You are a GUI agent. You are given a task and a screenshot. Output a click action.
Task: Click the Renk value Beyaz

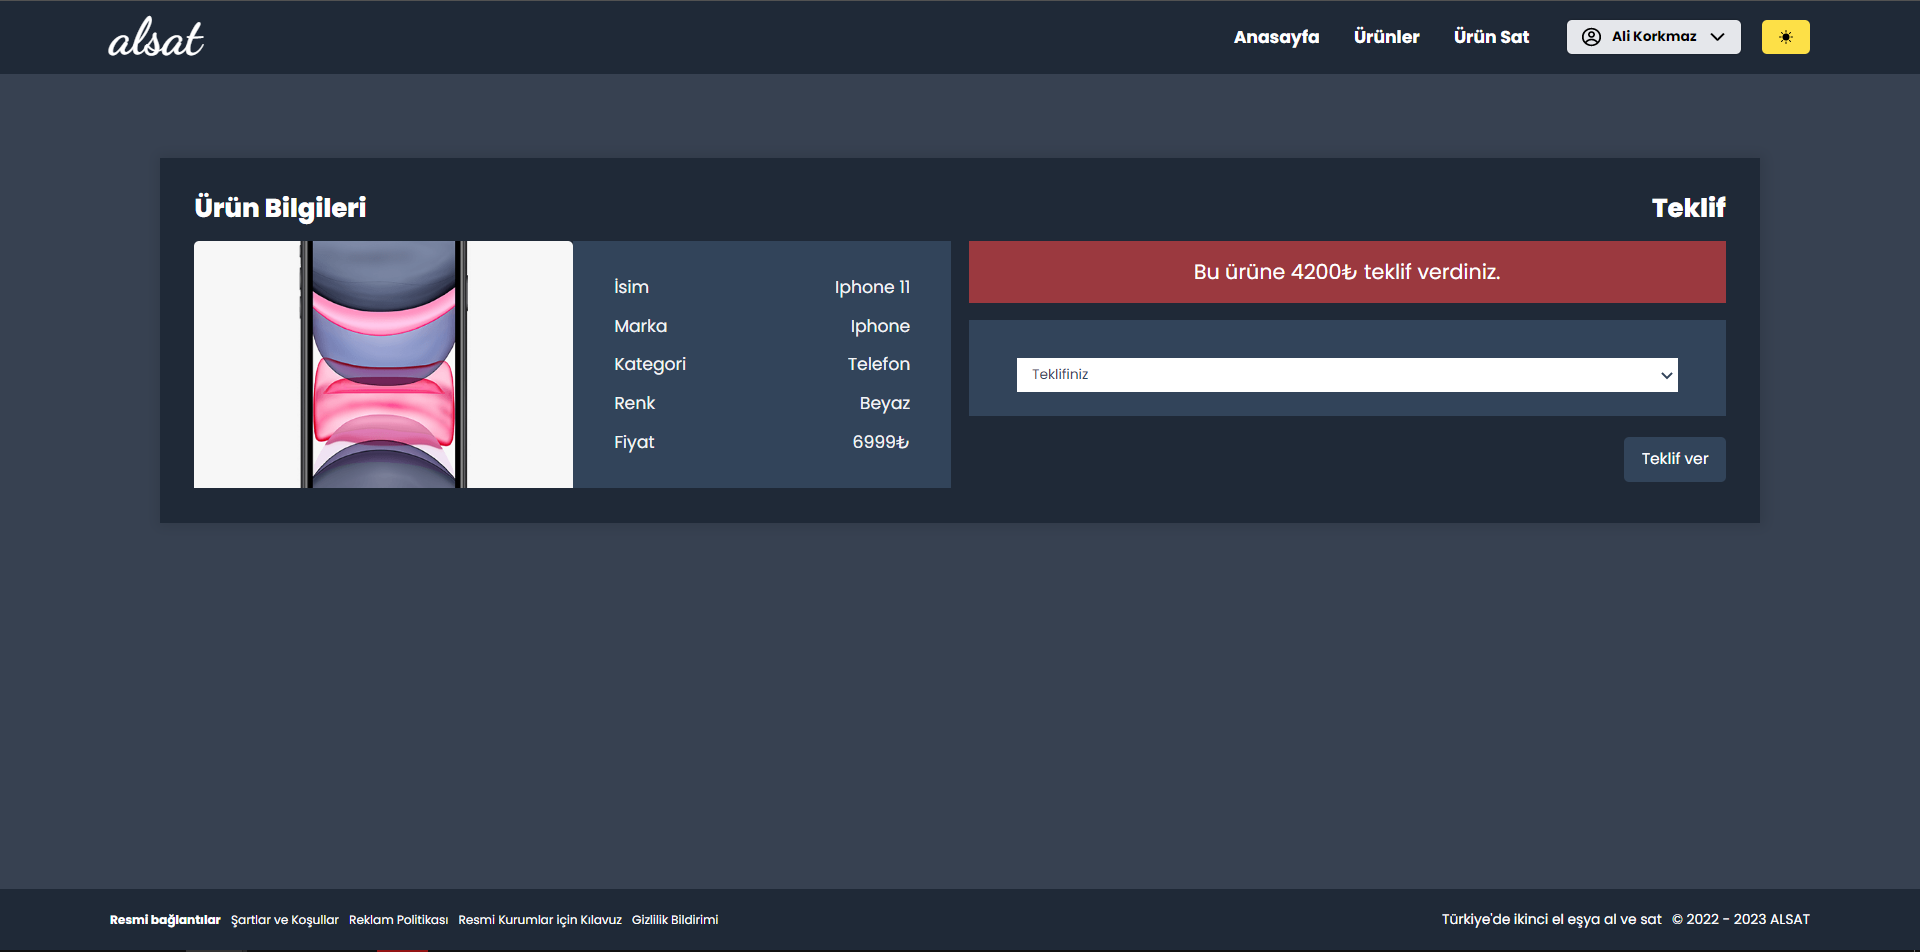[885, 403]
